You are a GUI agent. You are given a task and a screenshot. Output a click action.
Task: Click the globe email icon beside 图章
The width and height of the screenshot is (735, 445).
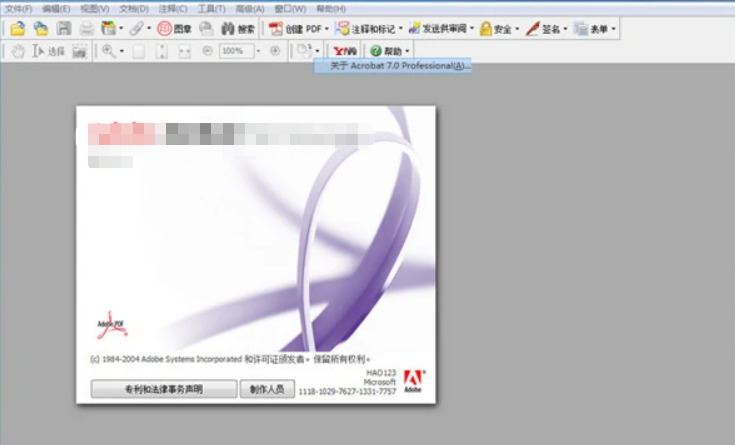(x=206, y=29)
